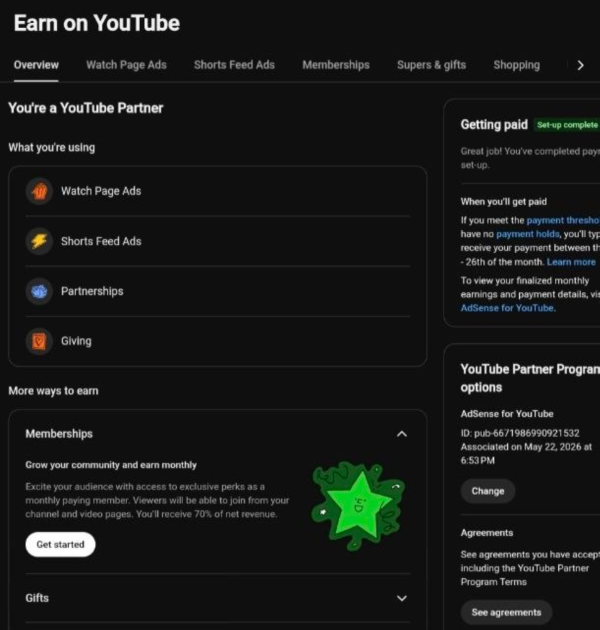
Task: Go to the Supers & gifts tab
Action: point(432,65)
